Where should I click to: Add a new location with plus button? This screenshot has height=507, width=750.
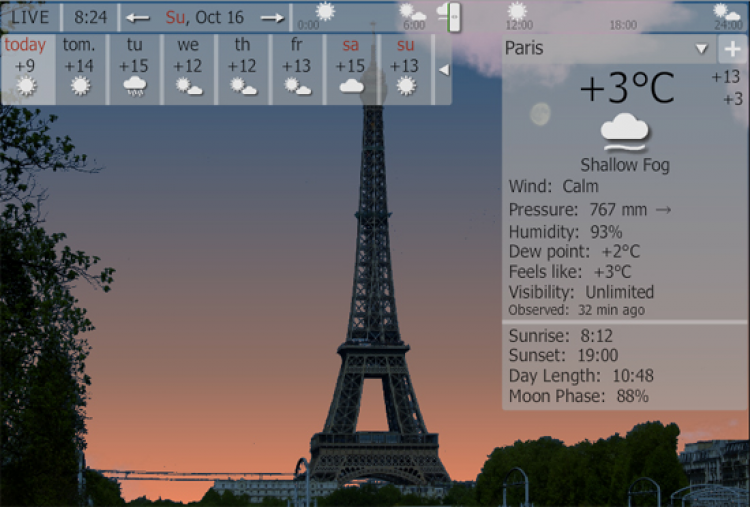coord(733,49)
